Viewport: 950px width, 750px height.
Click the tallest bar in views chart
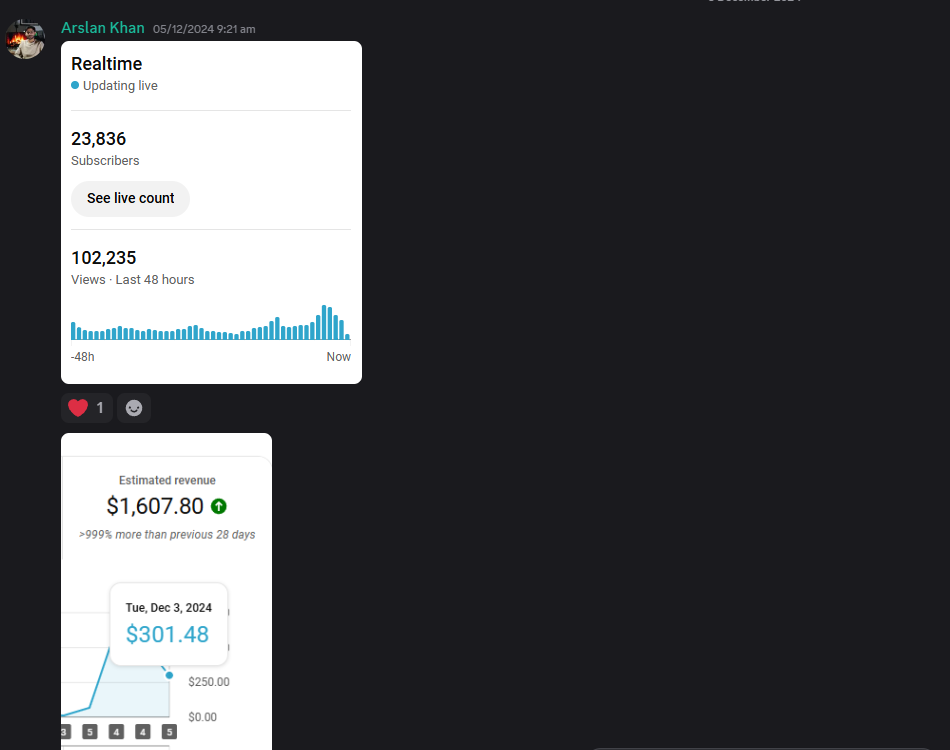pos(324,322)
